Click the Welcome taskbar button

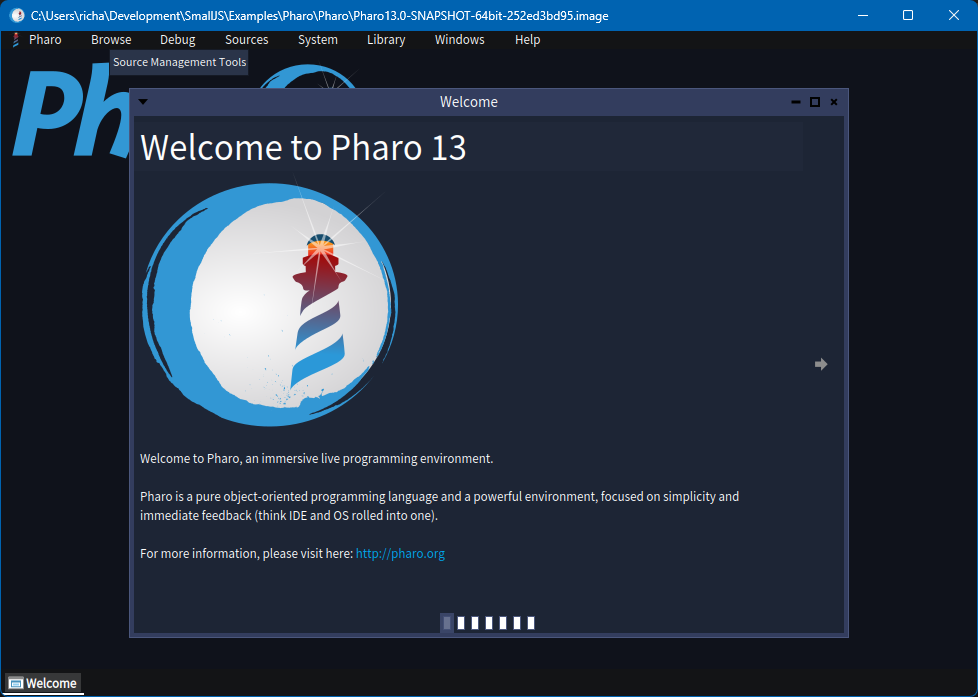[x=44, y=683]
